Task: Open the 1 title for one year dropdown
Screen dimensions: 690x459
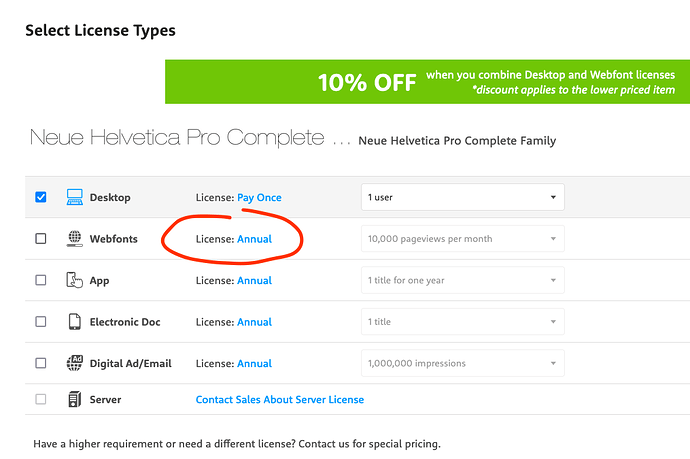Action: tap(462, 280)
